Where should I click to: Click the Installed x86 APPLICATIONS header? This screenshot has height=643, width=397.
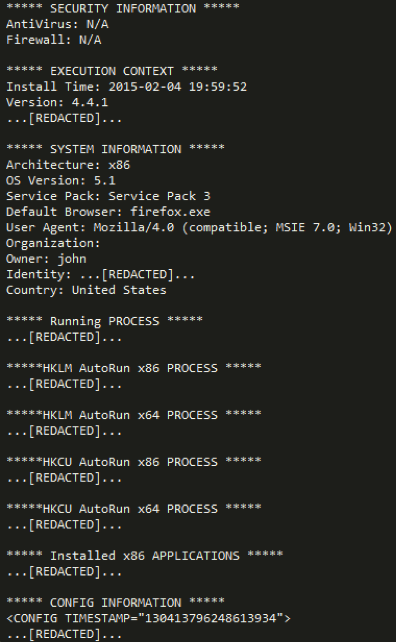tap(145, 556)
